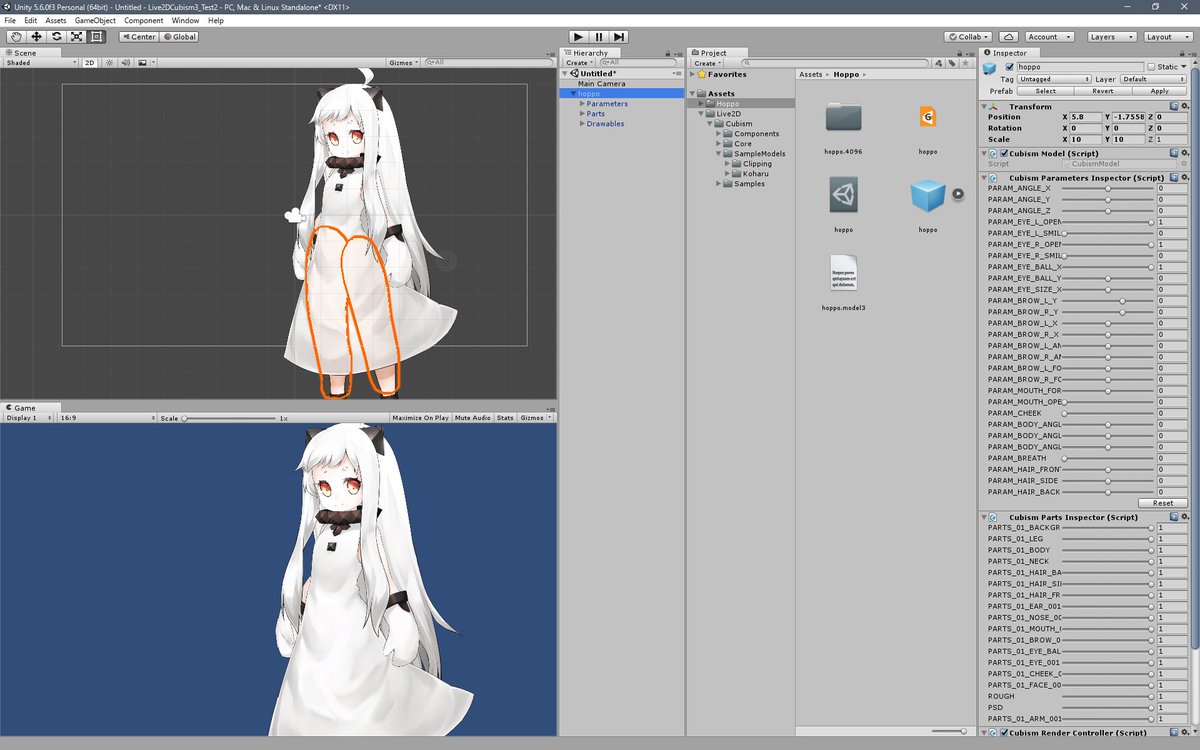
Task: Open Scene view Gizmos dropdown
Action: (403, 62)
